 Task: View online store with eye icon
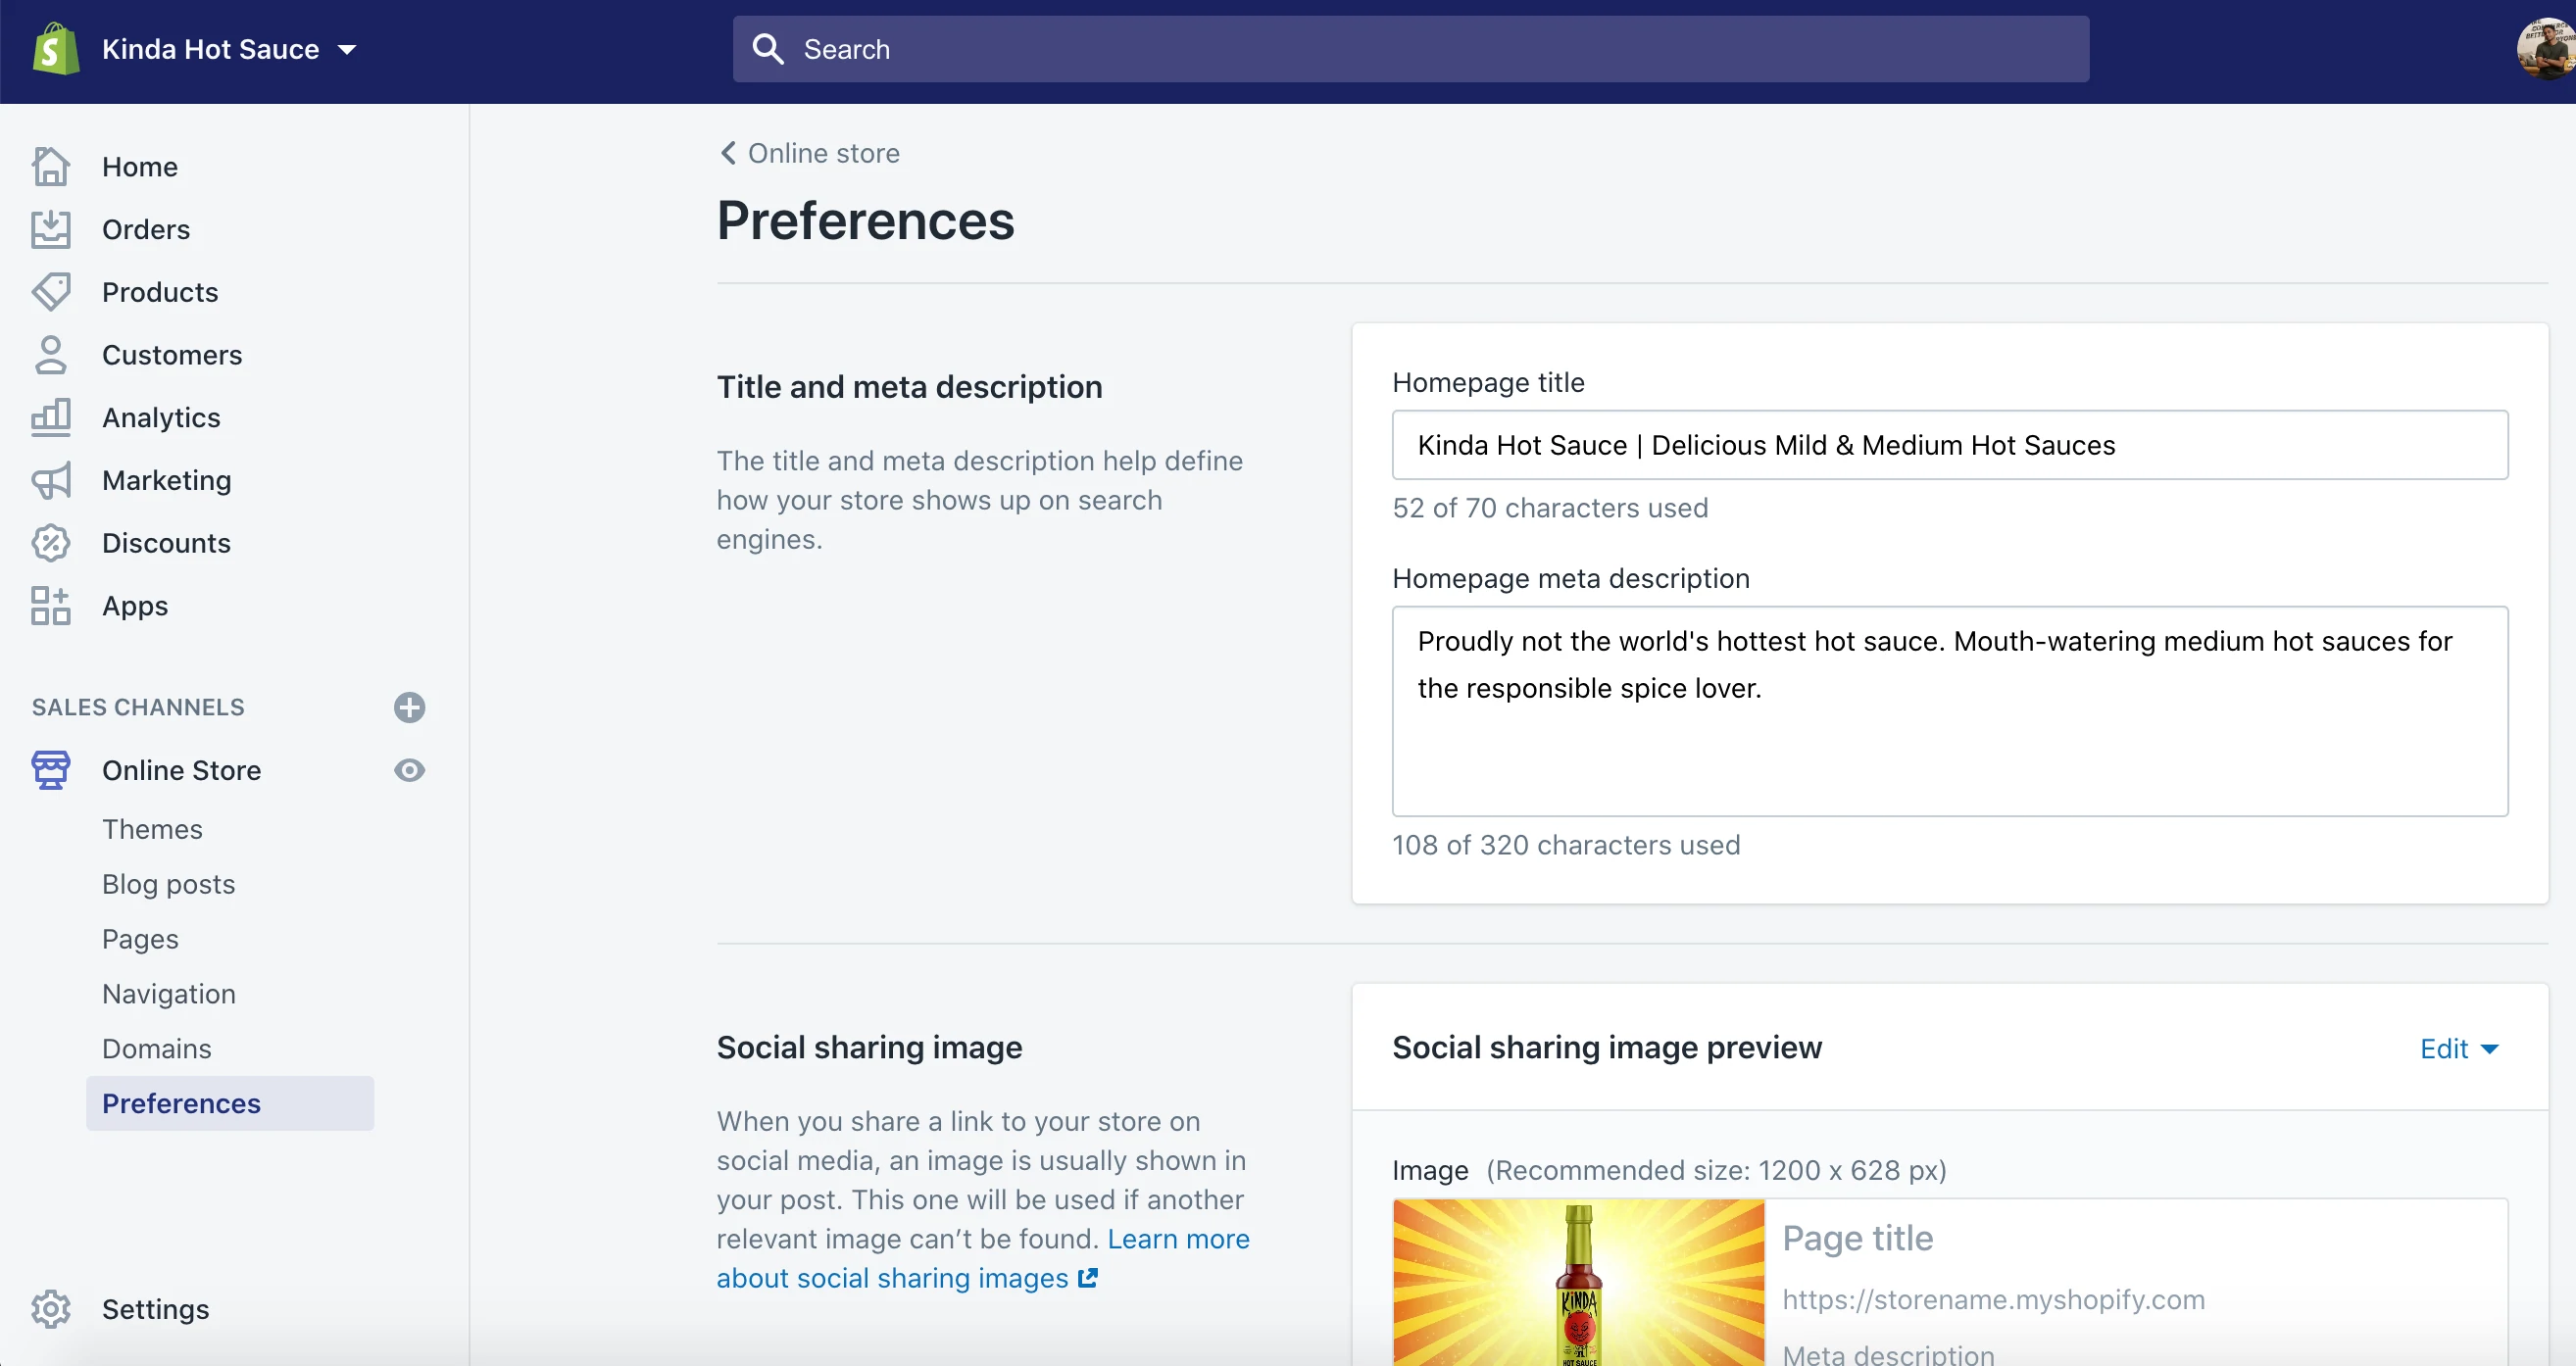click(x=409, y=770)
